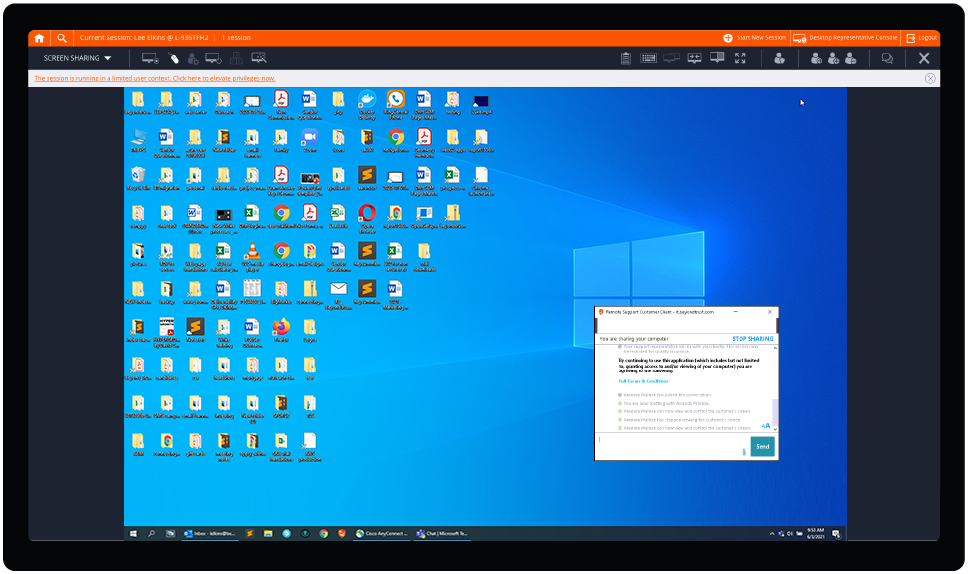This screenshot has width=968, height=574.
Task: Click the Send button in chat window
Action: [762, 446]
